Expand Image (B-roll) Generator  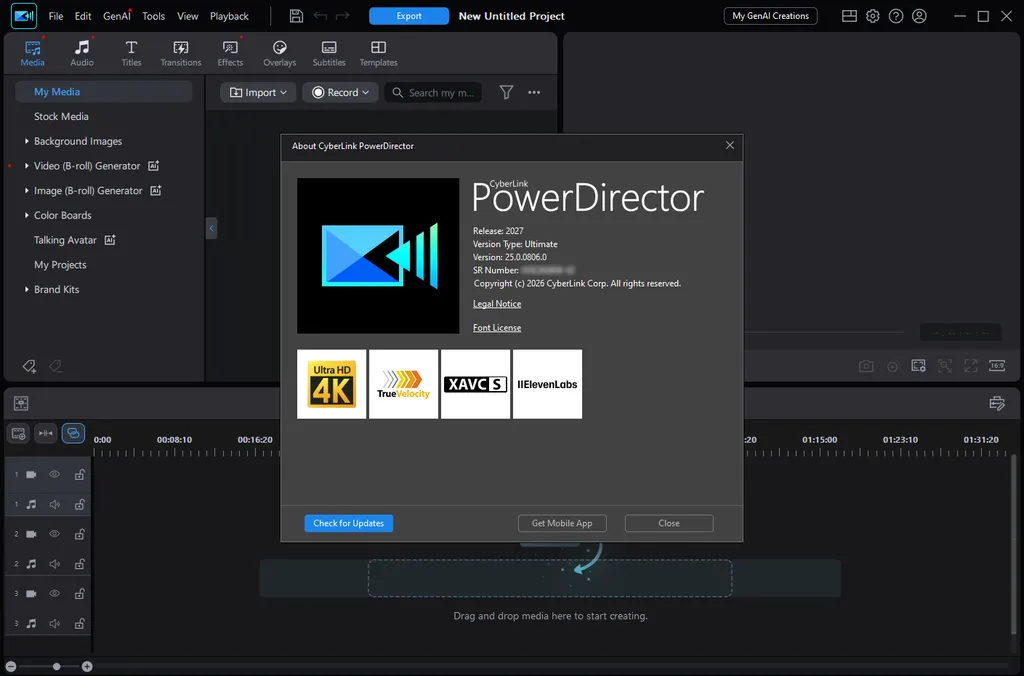click(x=26, y=191)
